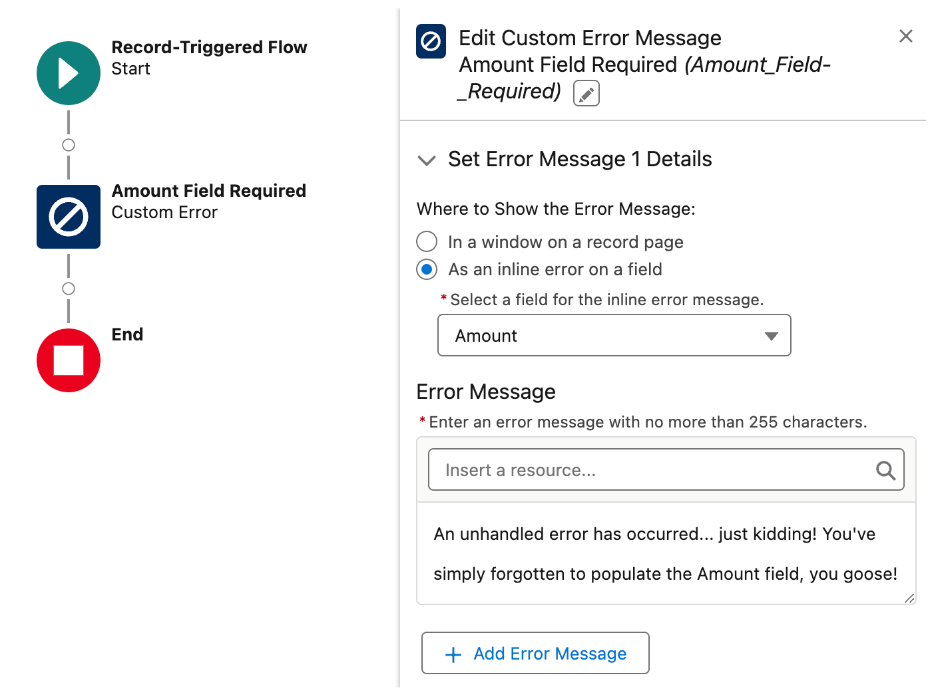
Task: Click the green Start play icon
Action: (x=68, y=73)
